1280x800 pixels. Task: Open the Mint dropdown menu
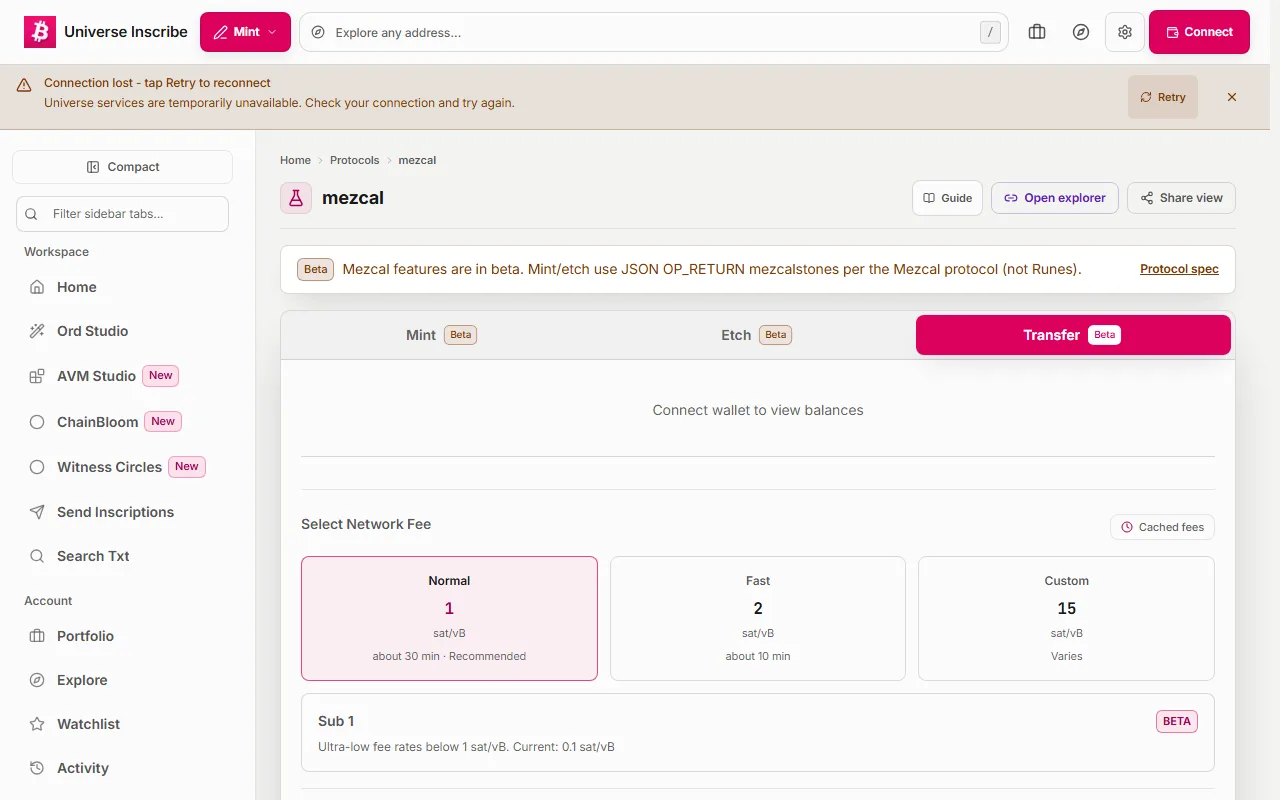(x=245, y=32)
